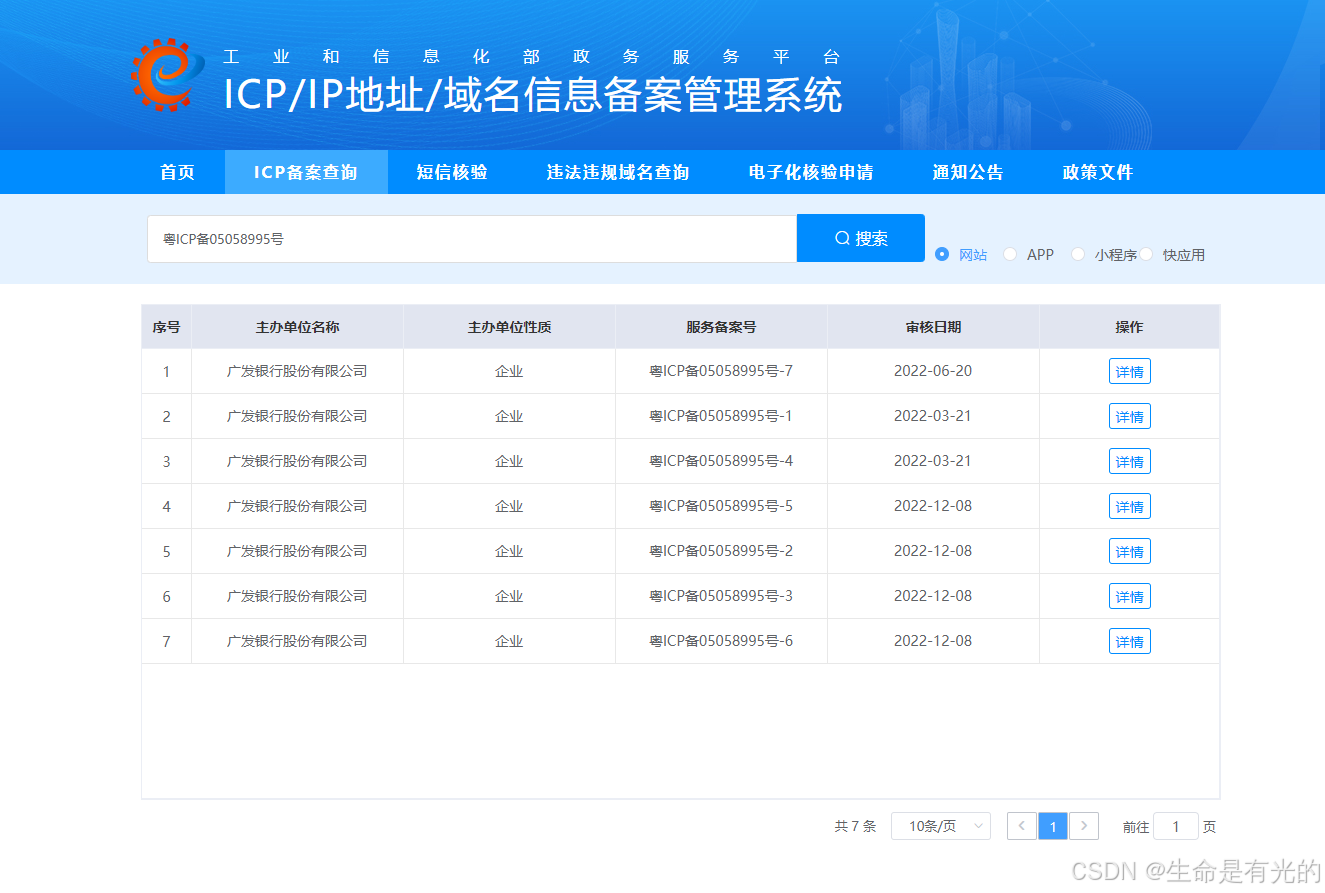Switch to the 首页 tab
The image size is (1325, 893).
[177, 172]
